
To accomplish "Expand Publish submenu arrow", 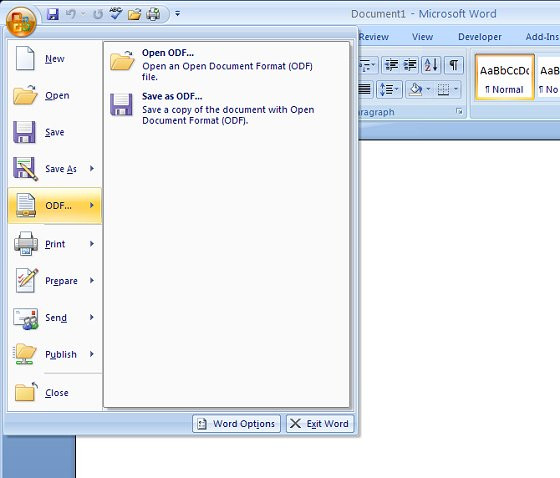I will (x=92, y=354).
